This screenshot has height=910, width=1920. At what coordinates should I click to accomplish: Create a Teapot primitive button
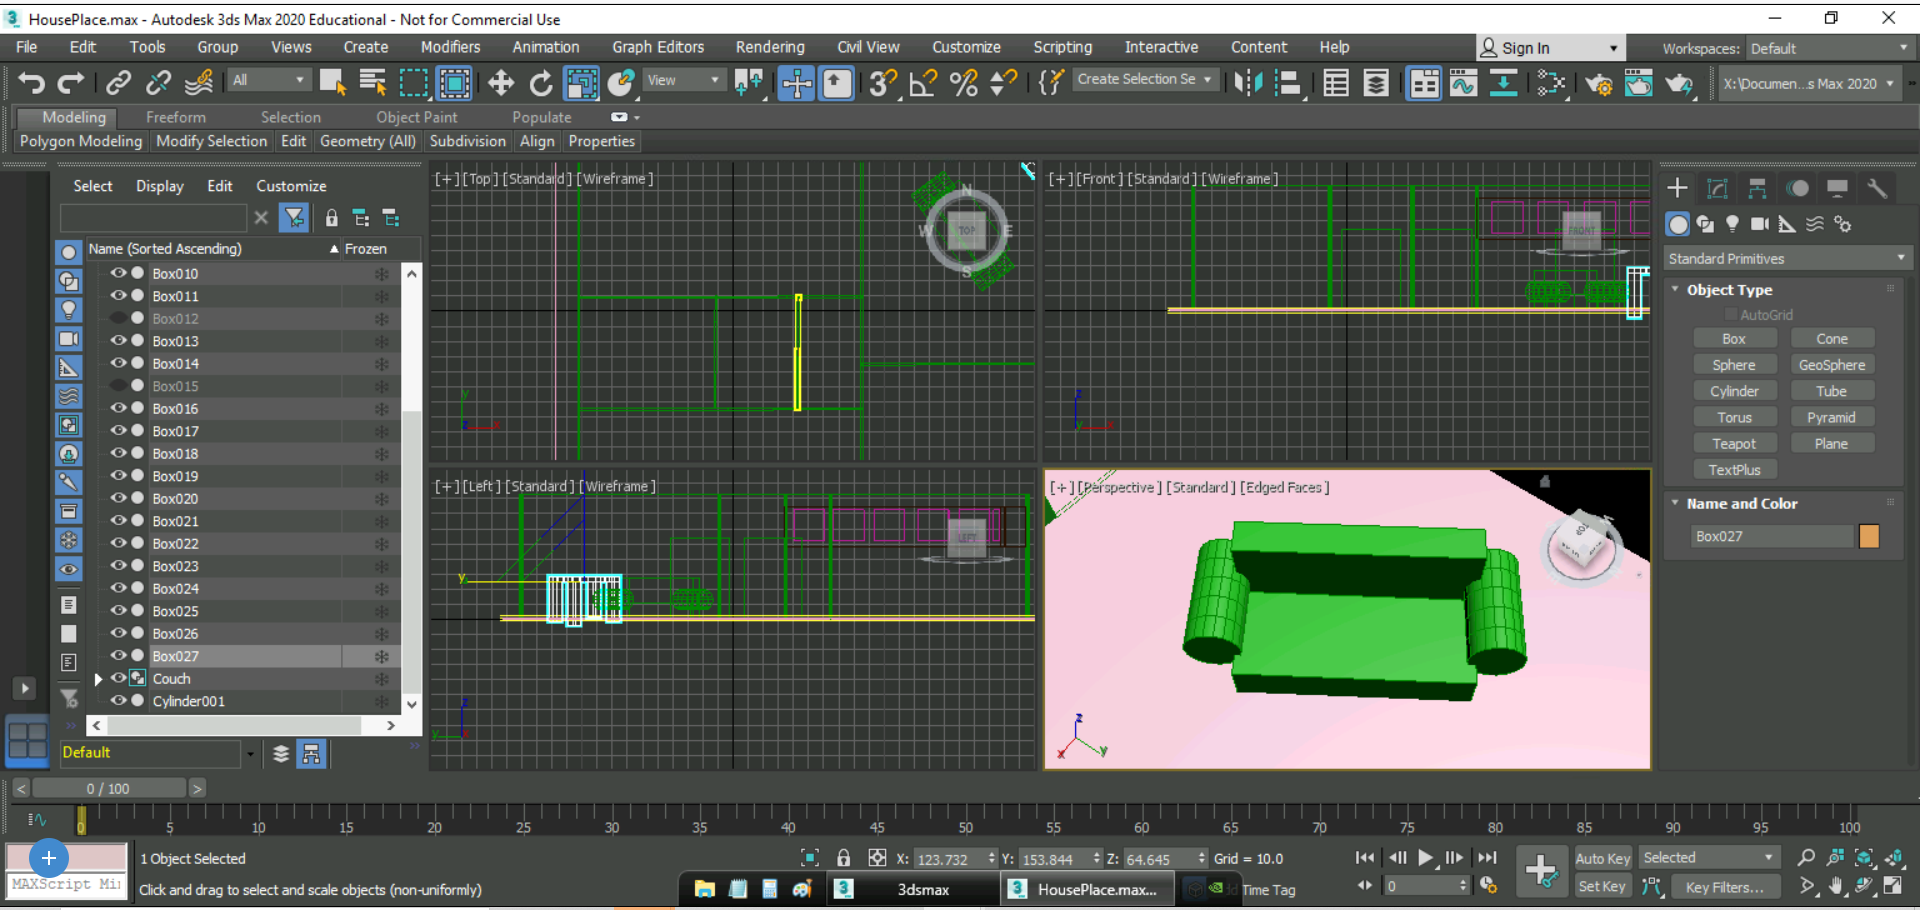[x=1734, y=443]
